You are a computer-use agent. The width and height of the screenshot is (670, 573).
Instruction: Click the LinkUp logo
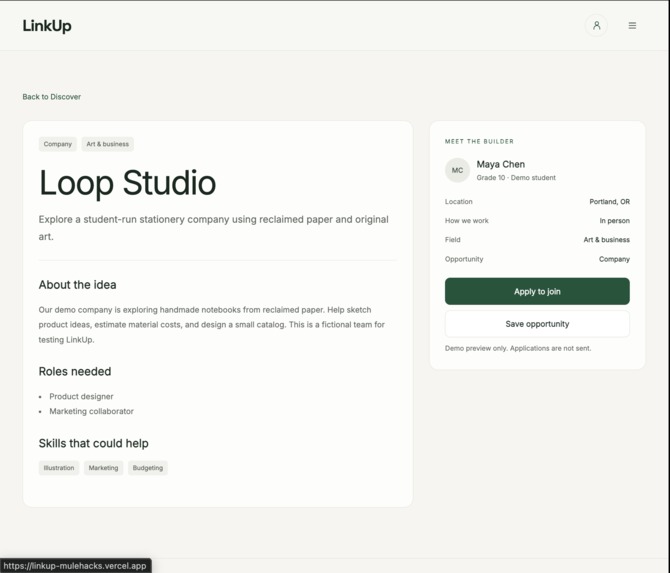[47, 26]
